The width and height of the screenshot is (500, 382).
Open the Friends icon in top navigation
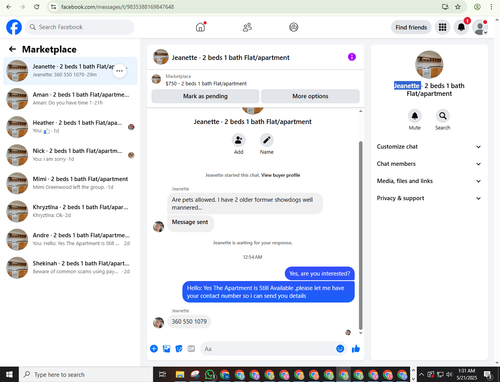point(247,27)
